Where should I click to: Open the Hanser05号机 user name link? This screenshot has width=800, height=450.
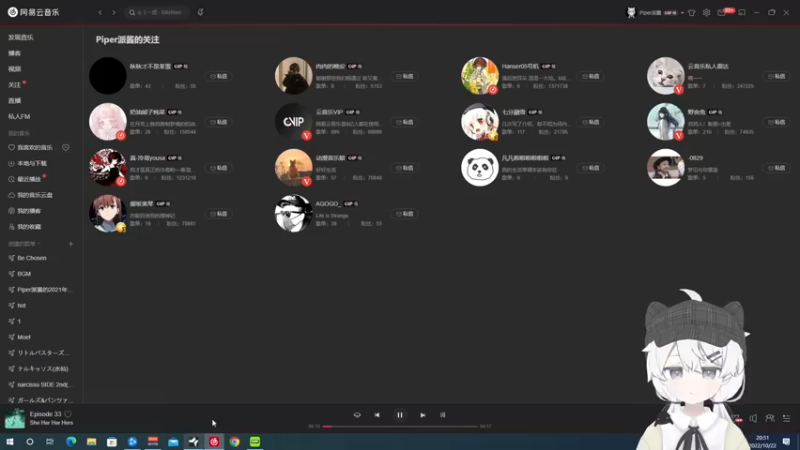click(x=519, y=66)
